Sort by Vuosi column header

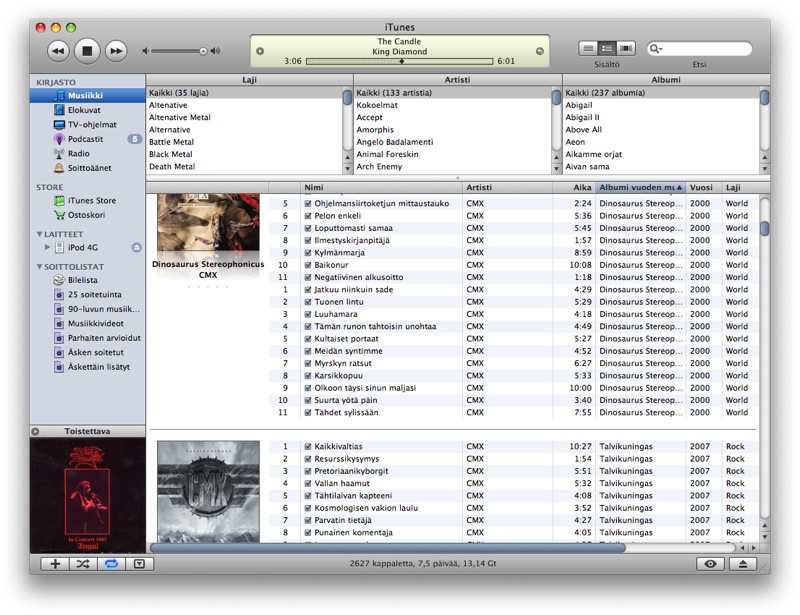tap(704, 187)
